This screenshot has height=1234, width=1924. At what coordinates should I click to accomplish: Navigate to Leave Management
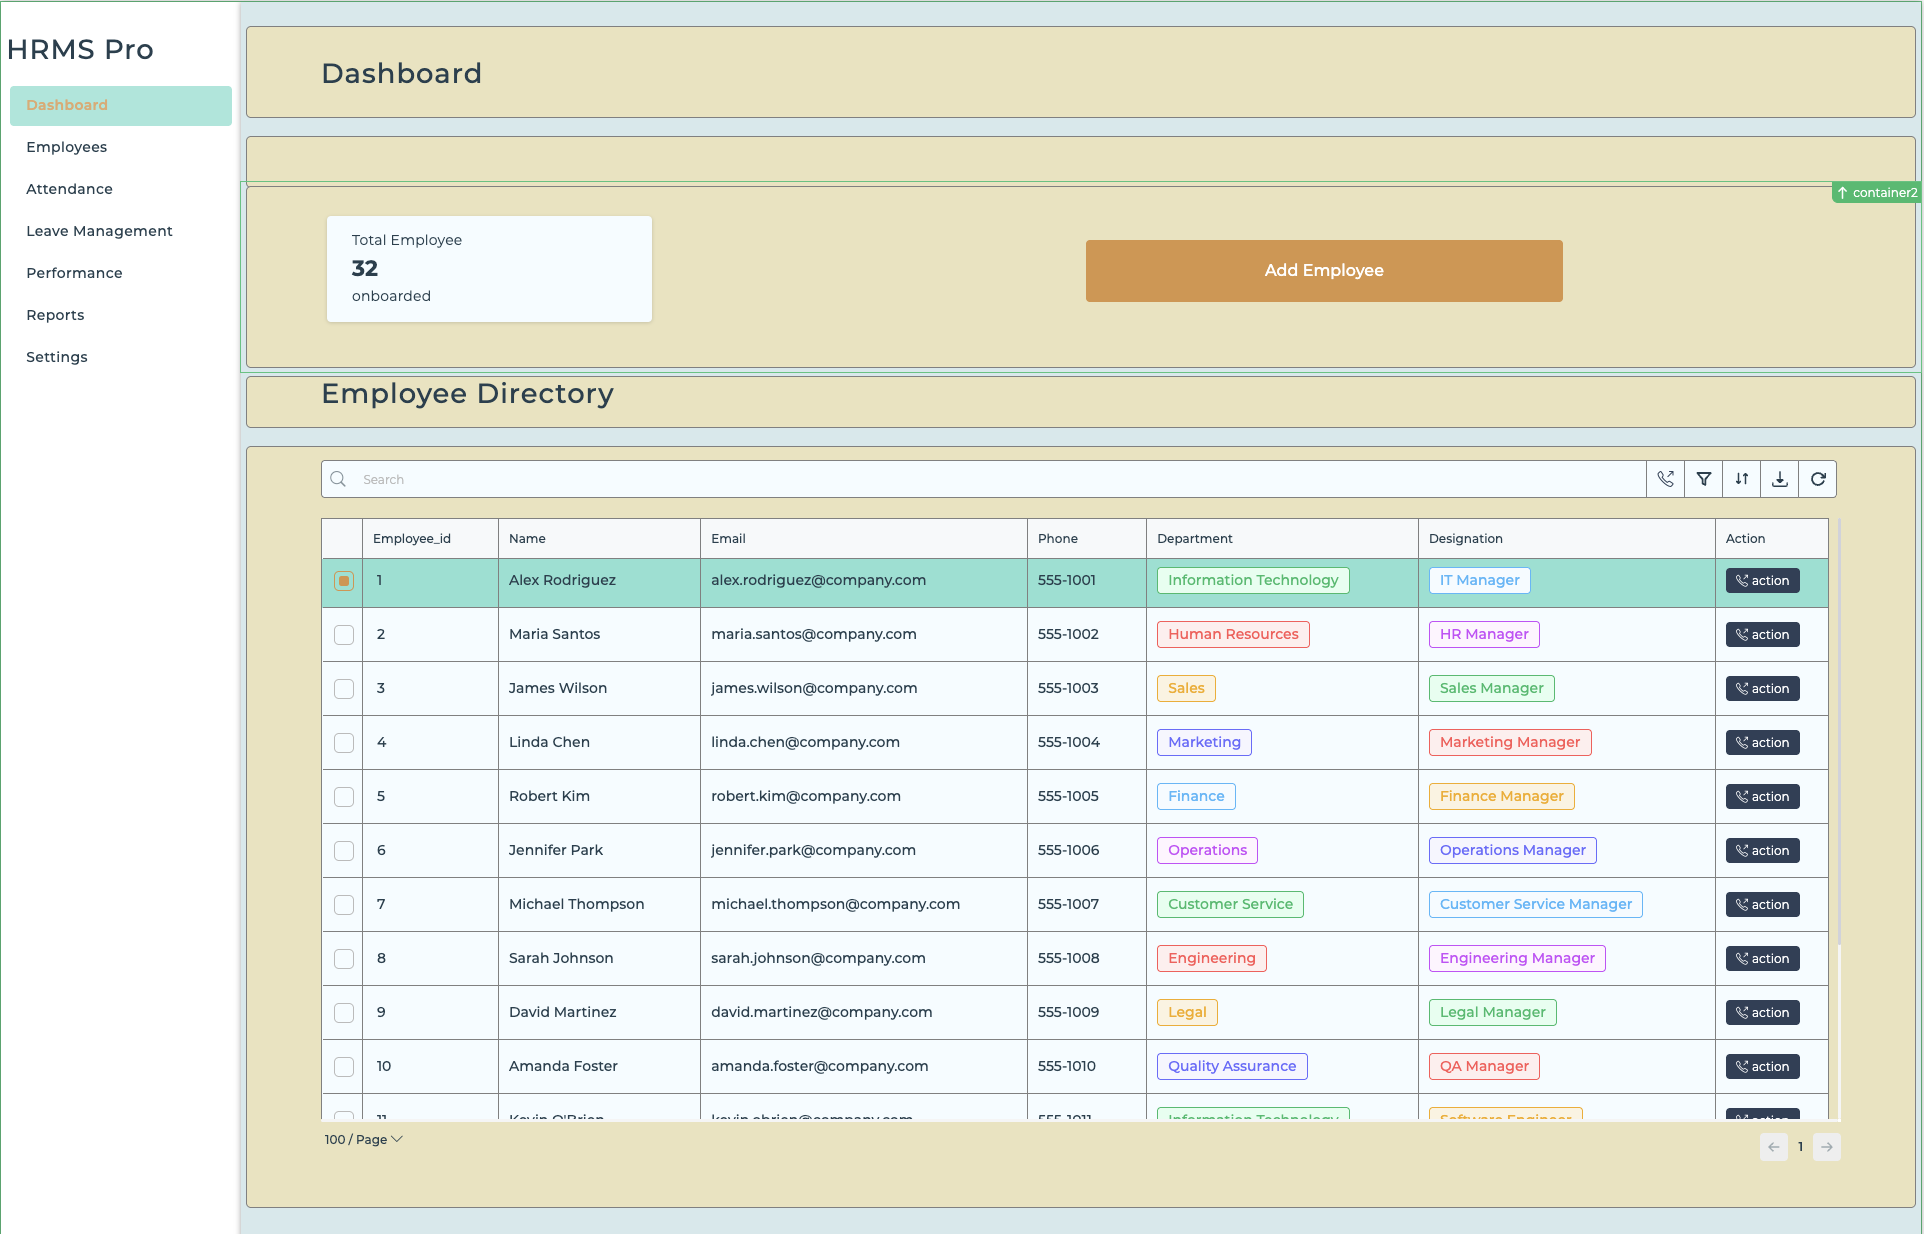(x=99, y=231)
